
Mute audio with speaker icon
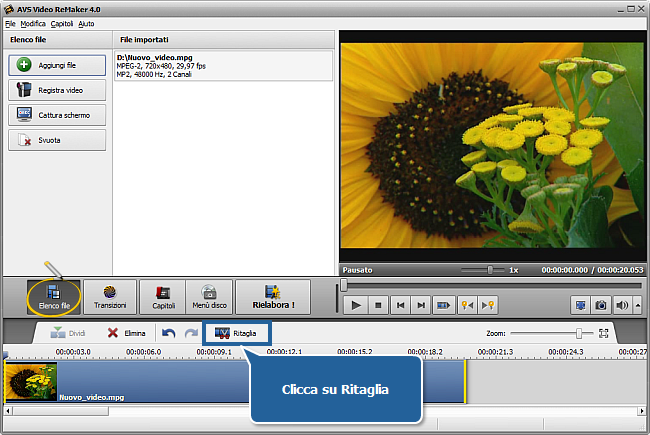coord(622,305)
